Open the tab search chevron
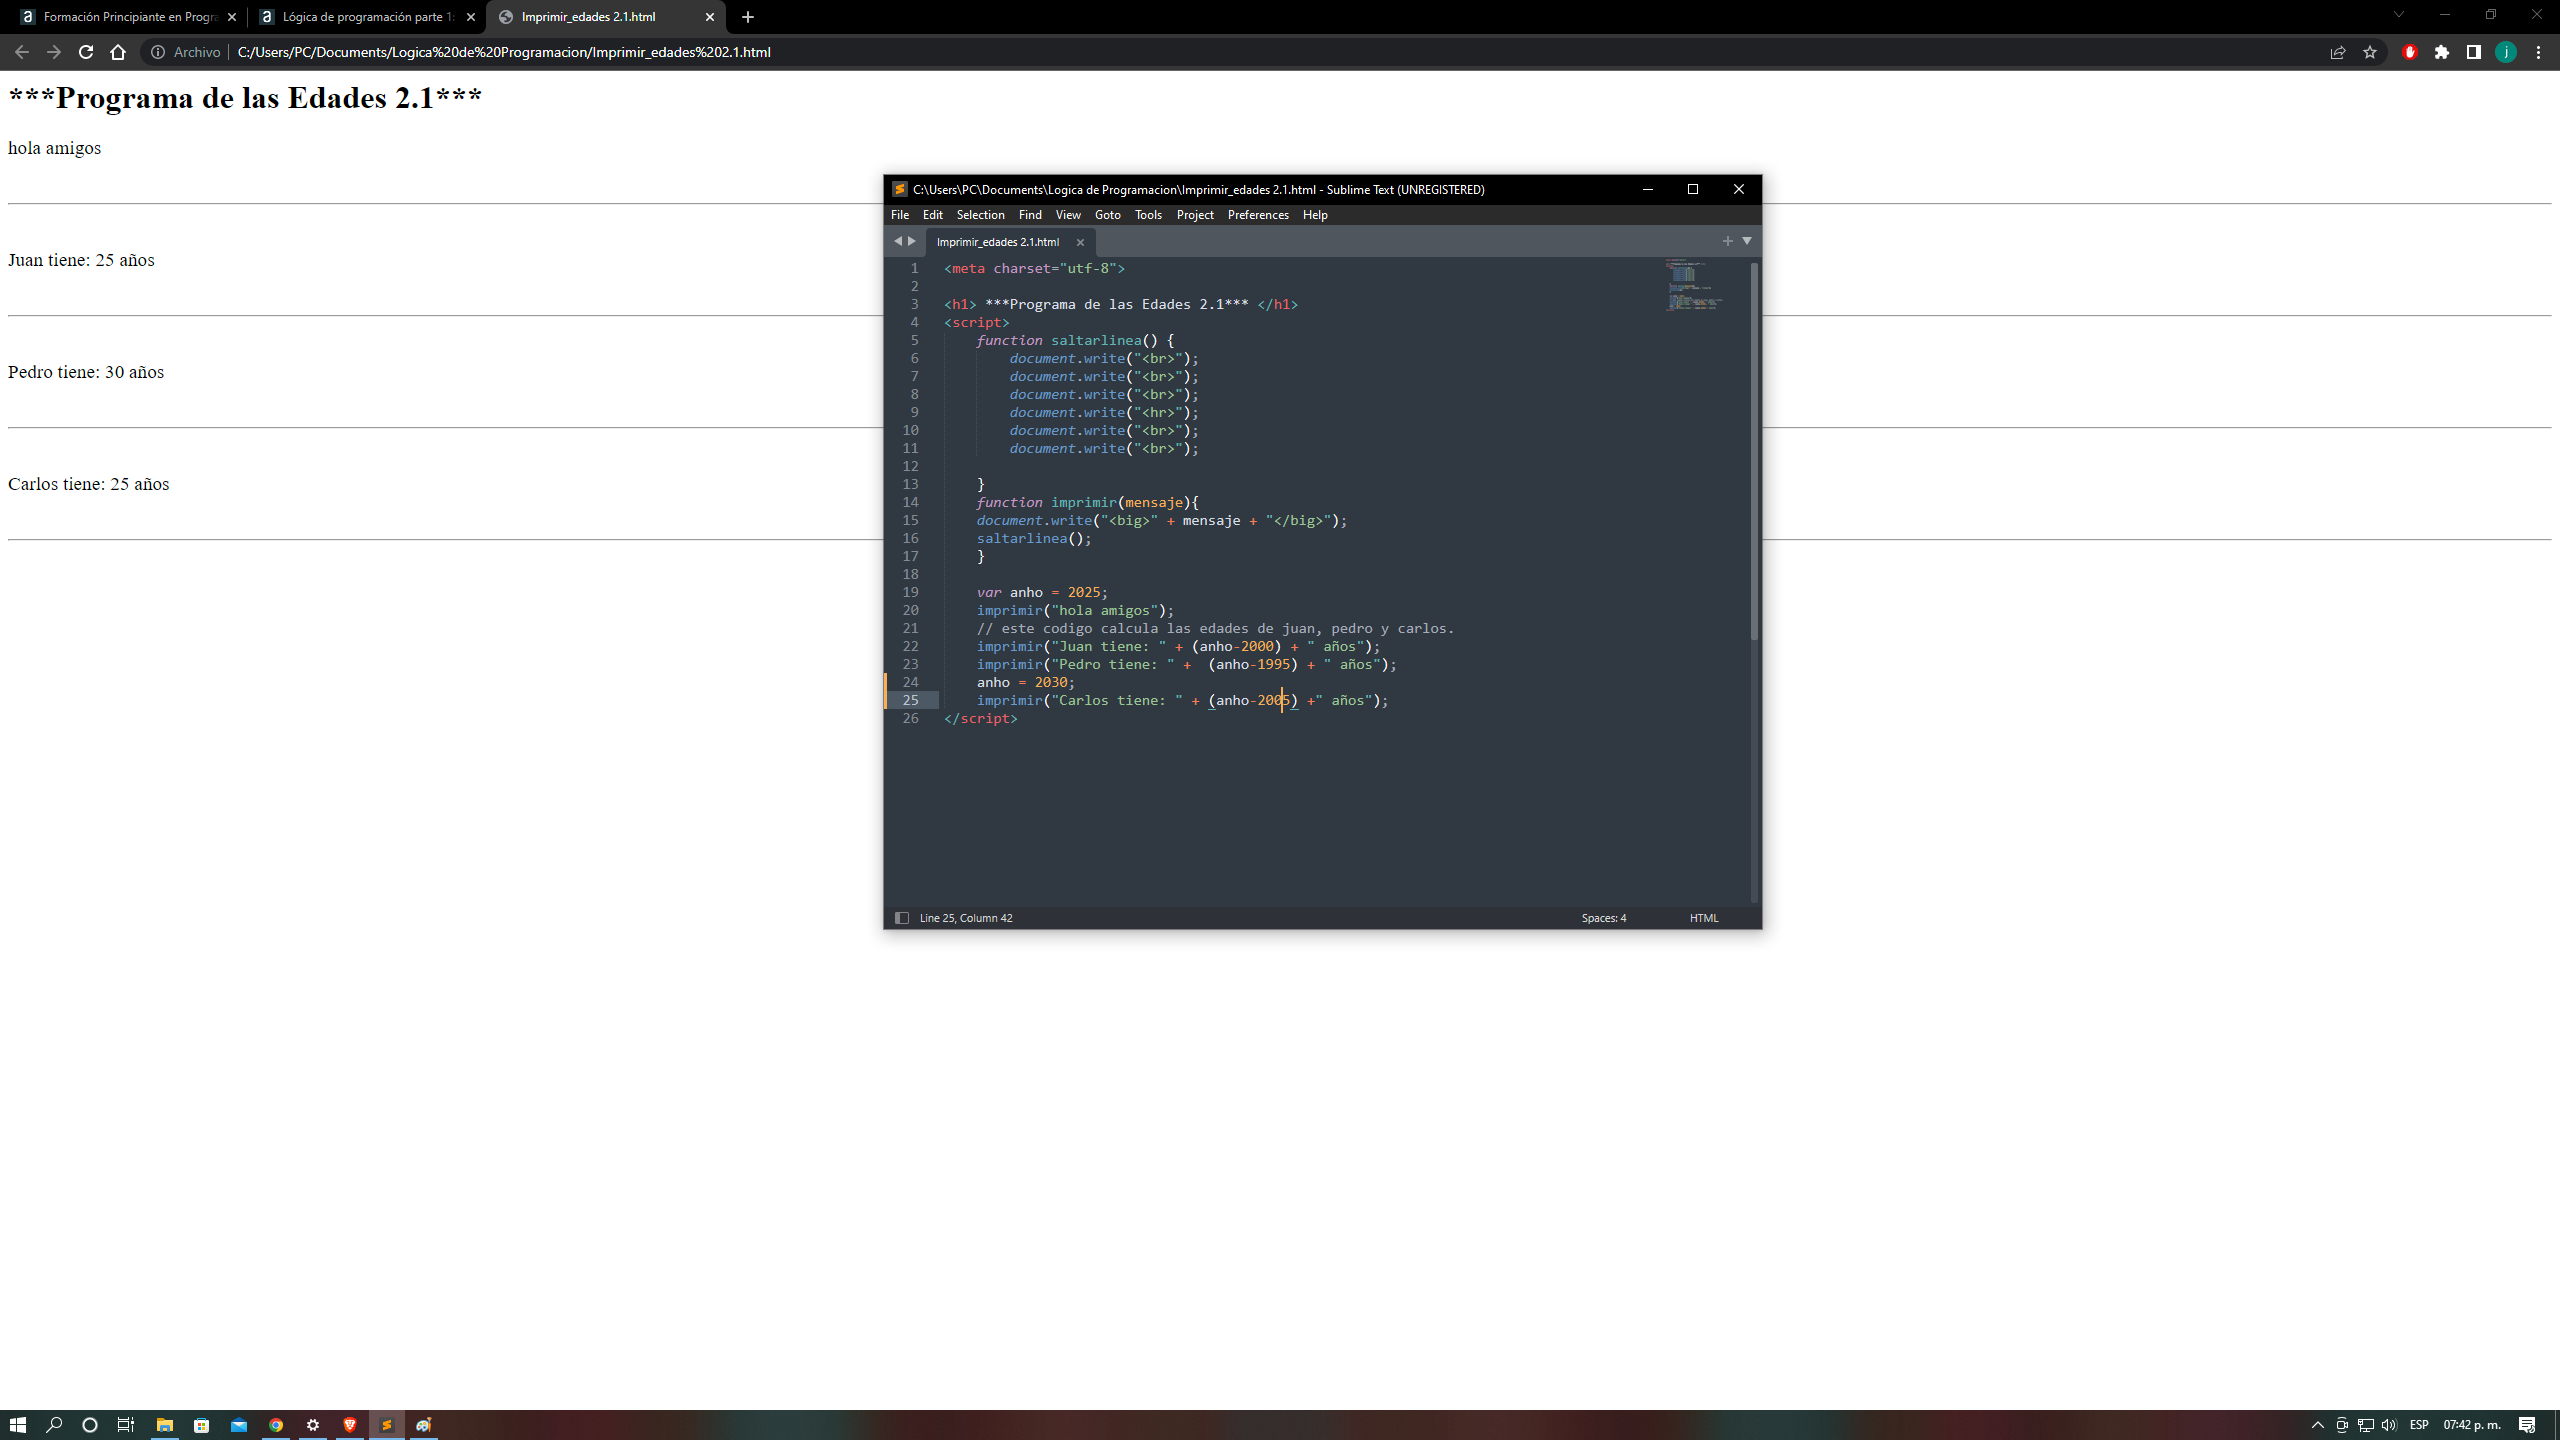 2398,15
